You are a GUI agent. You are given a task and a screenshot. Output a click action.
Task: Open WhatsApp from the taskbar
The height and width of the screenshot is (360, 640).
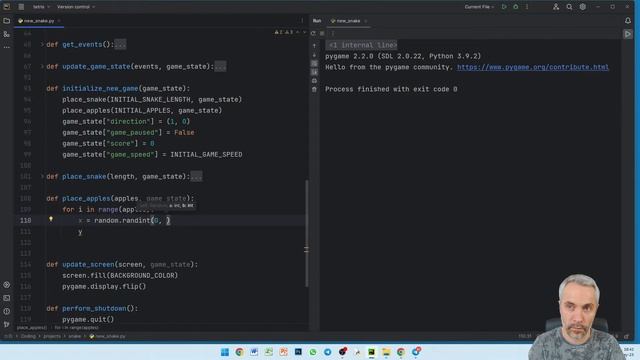(x=313, y=352)
